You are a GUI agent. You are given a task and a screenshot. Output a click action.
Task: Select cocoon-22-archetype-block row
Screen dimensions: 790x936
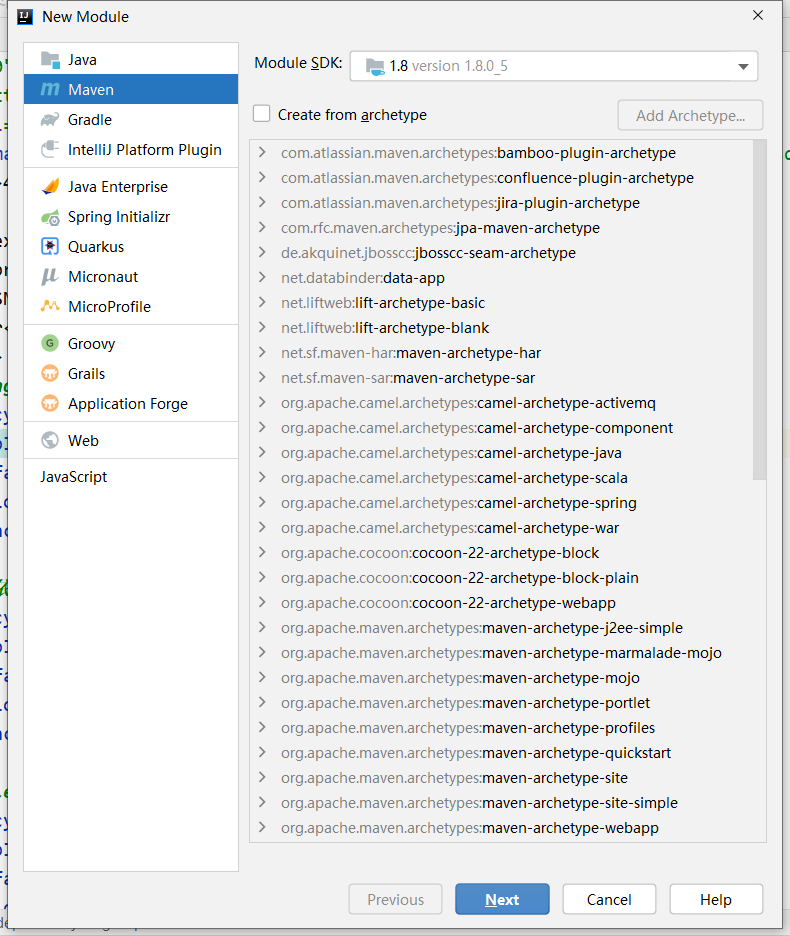click(x=502, y=553)
